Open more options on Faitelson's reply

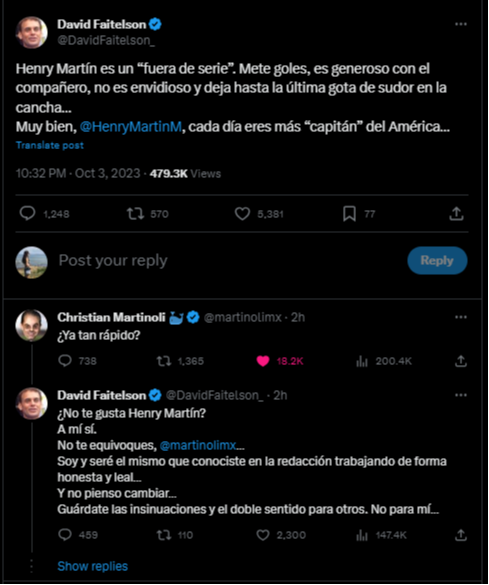pyautogui.click(x=461, y=395)
